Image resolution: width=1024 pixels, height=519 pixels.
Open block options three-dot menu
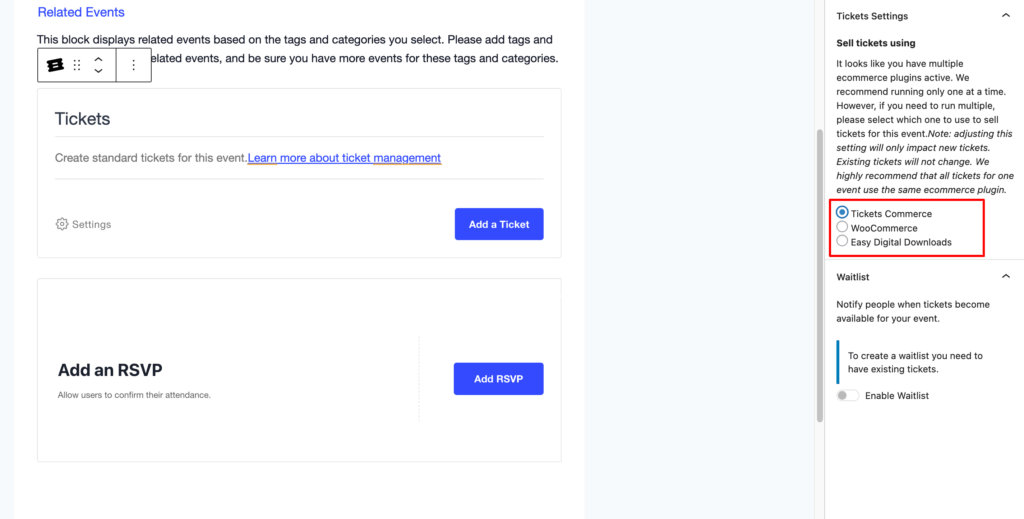click(x=133, y=65)
